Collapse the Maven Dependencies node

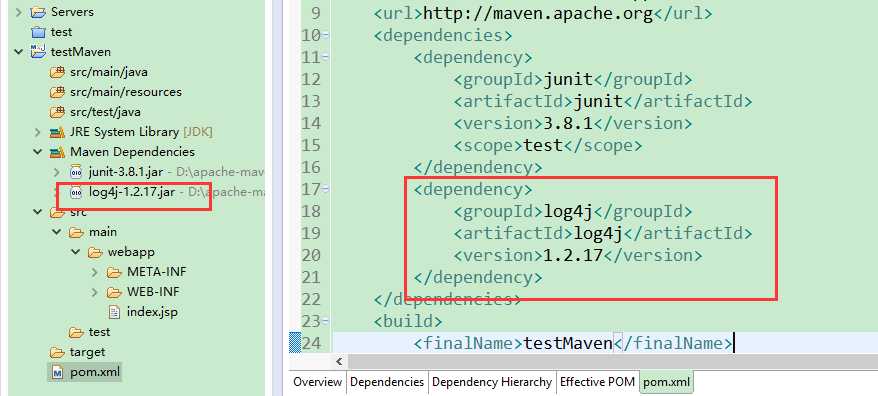click(38, 152)
